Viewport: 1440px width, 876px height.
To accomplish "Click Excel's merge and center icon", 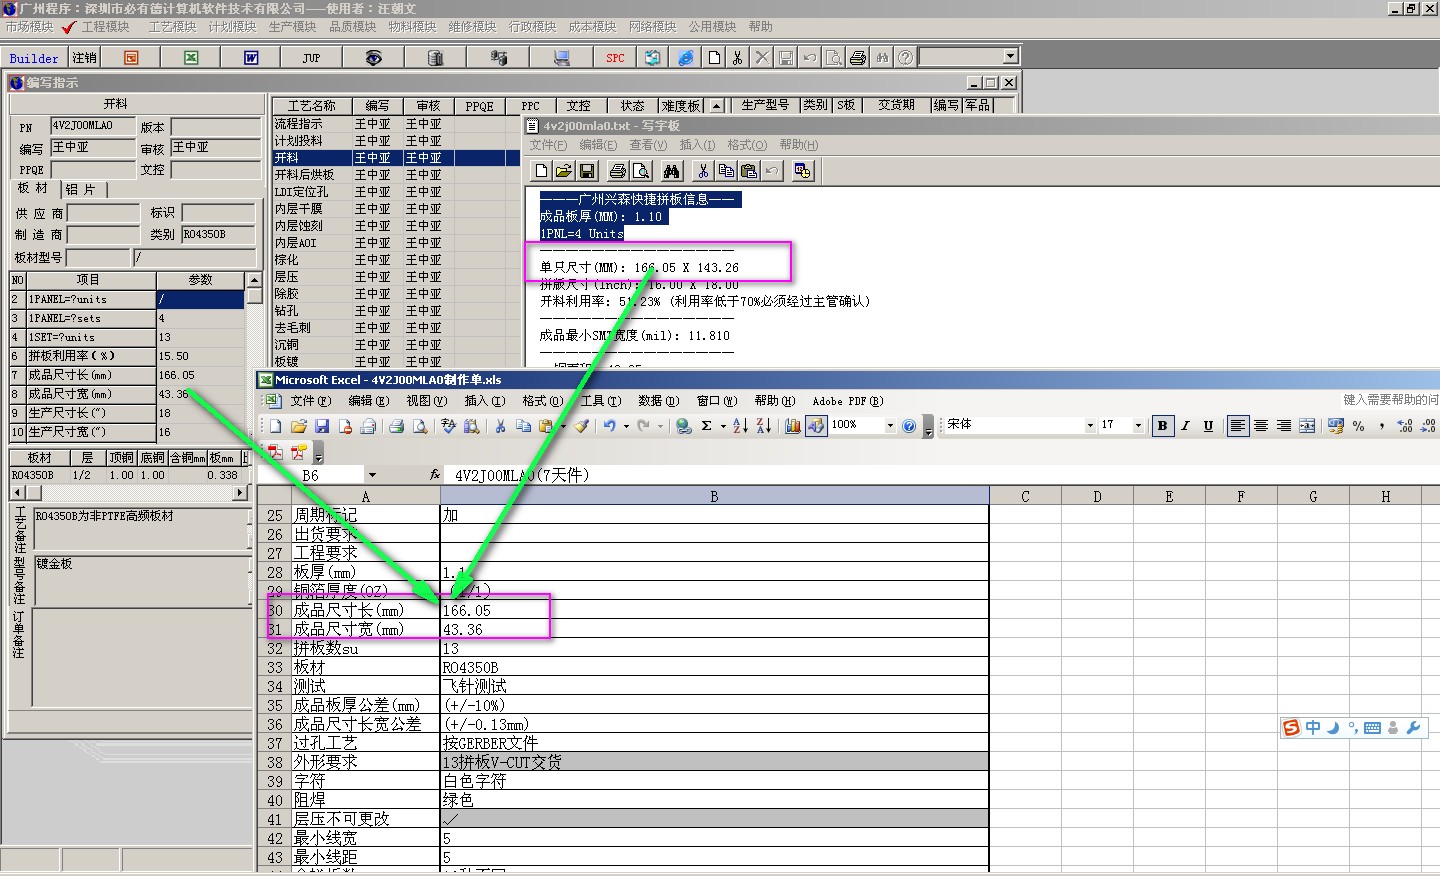I will point(1307,426).
